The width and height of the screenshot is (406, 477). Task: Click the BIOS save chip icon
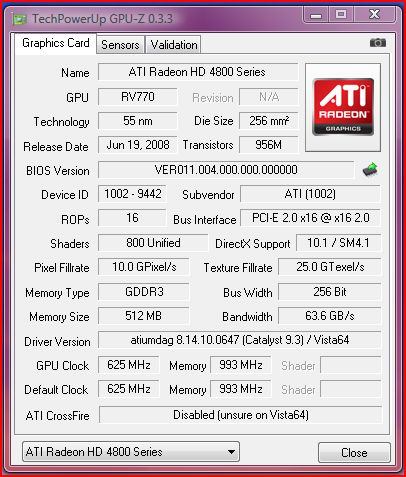point(370,170)
